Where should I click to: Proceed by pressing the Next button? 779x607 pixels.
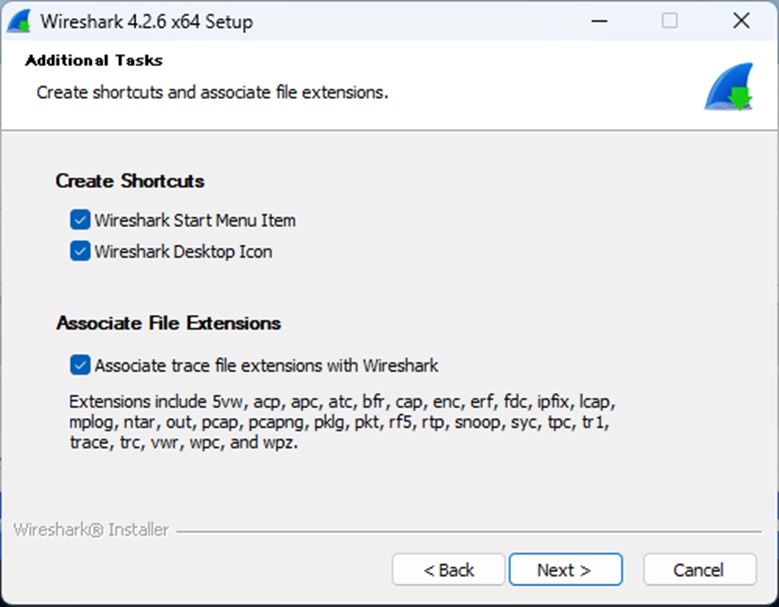point(565,570)
